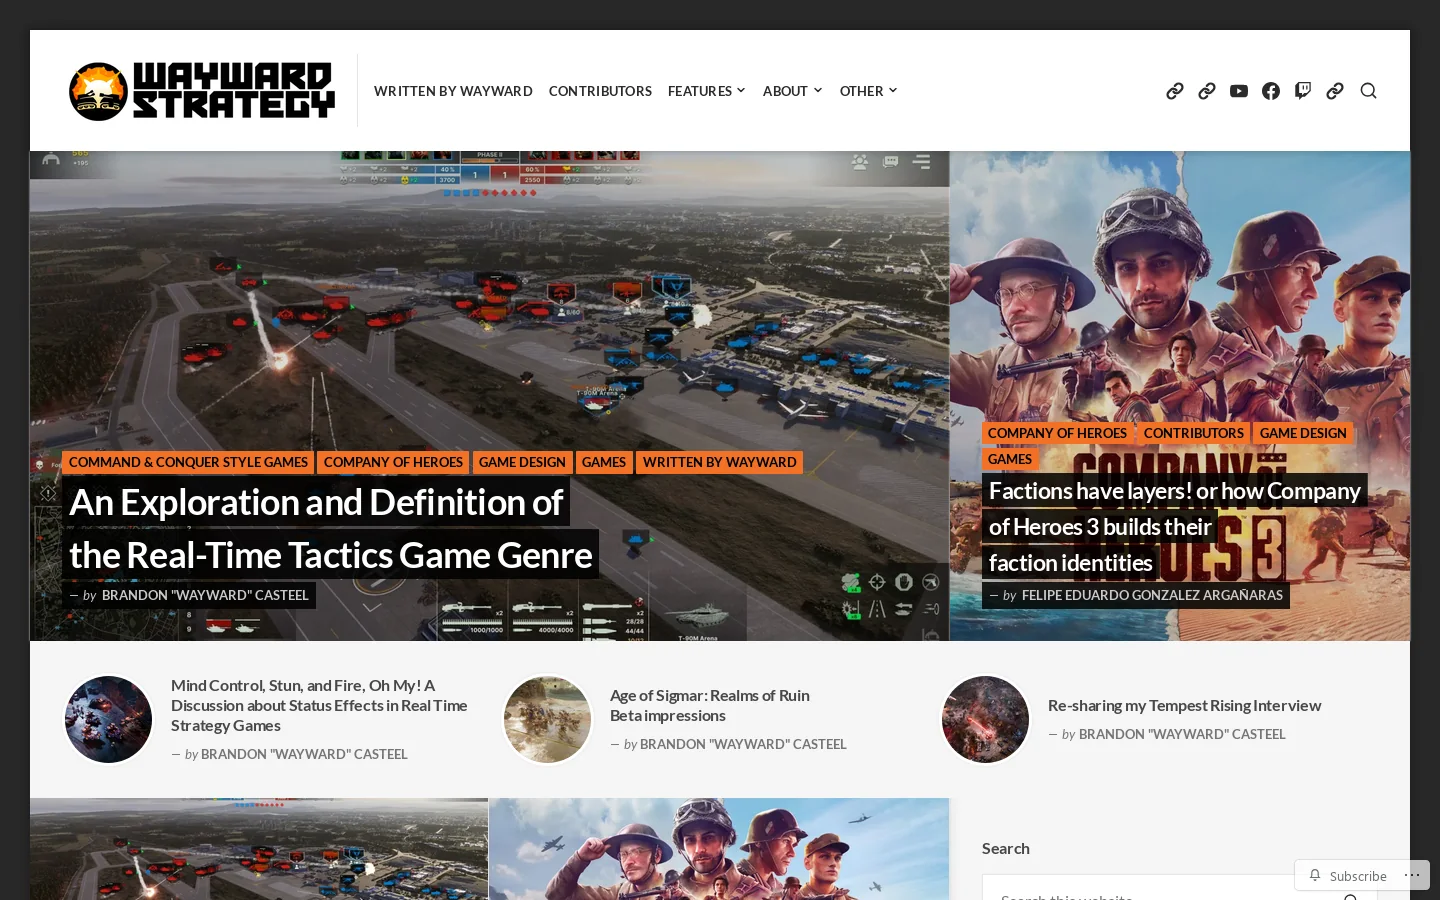Viewport: 1440px width, 900px height.
Task: Open author Brandon Casteel under the Age of Sigmar article
Action: click(x=743, y=744)
